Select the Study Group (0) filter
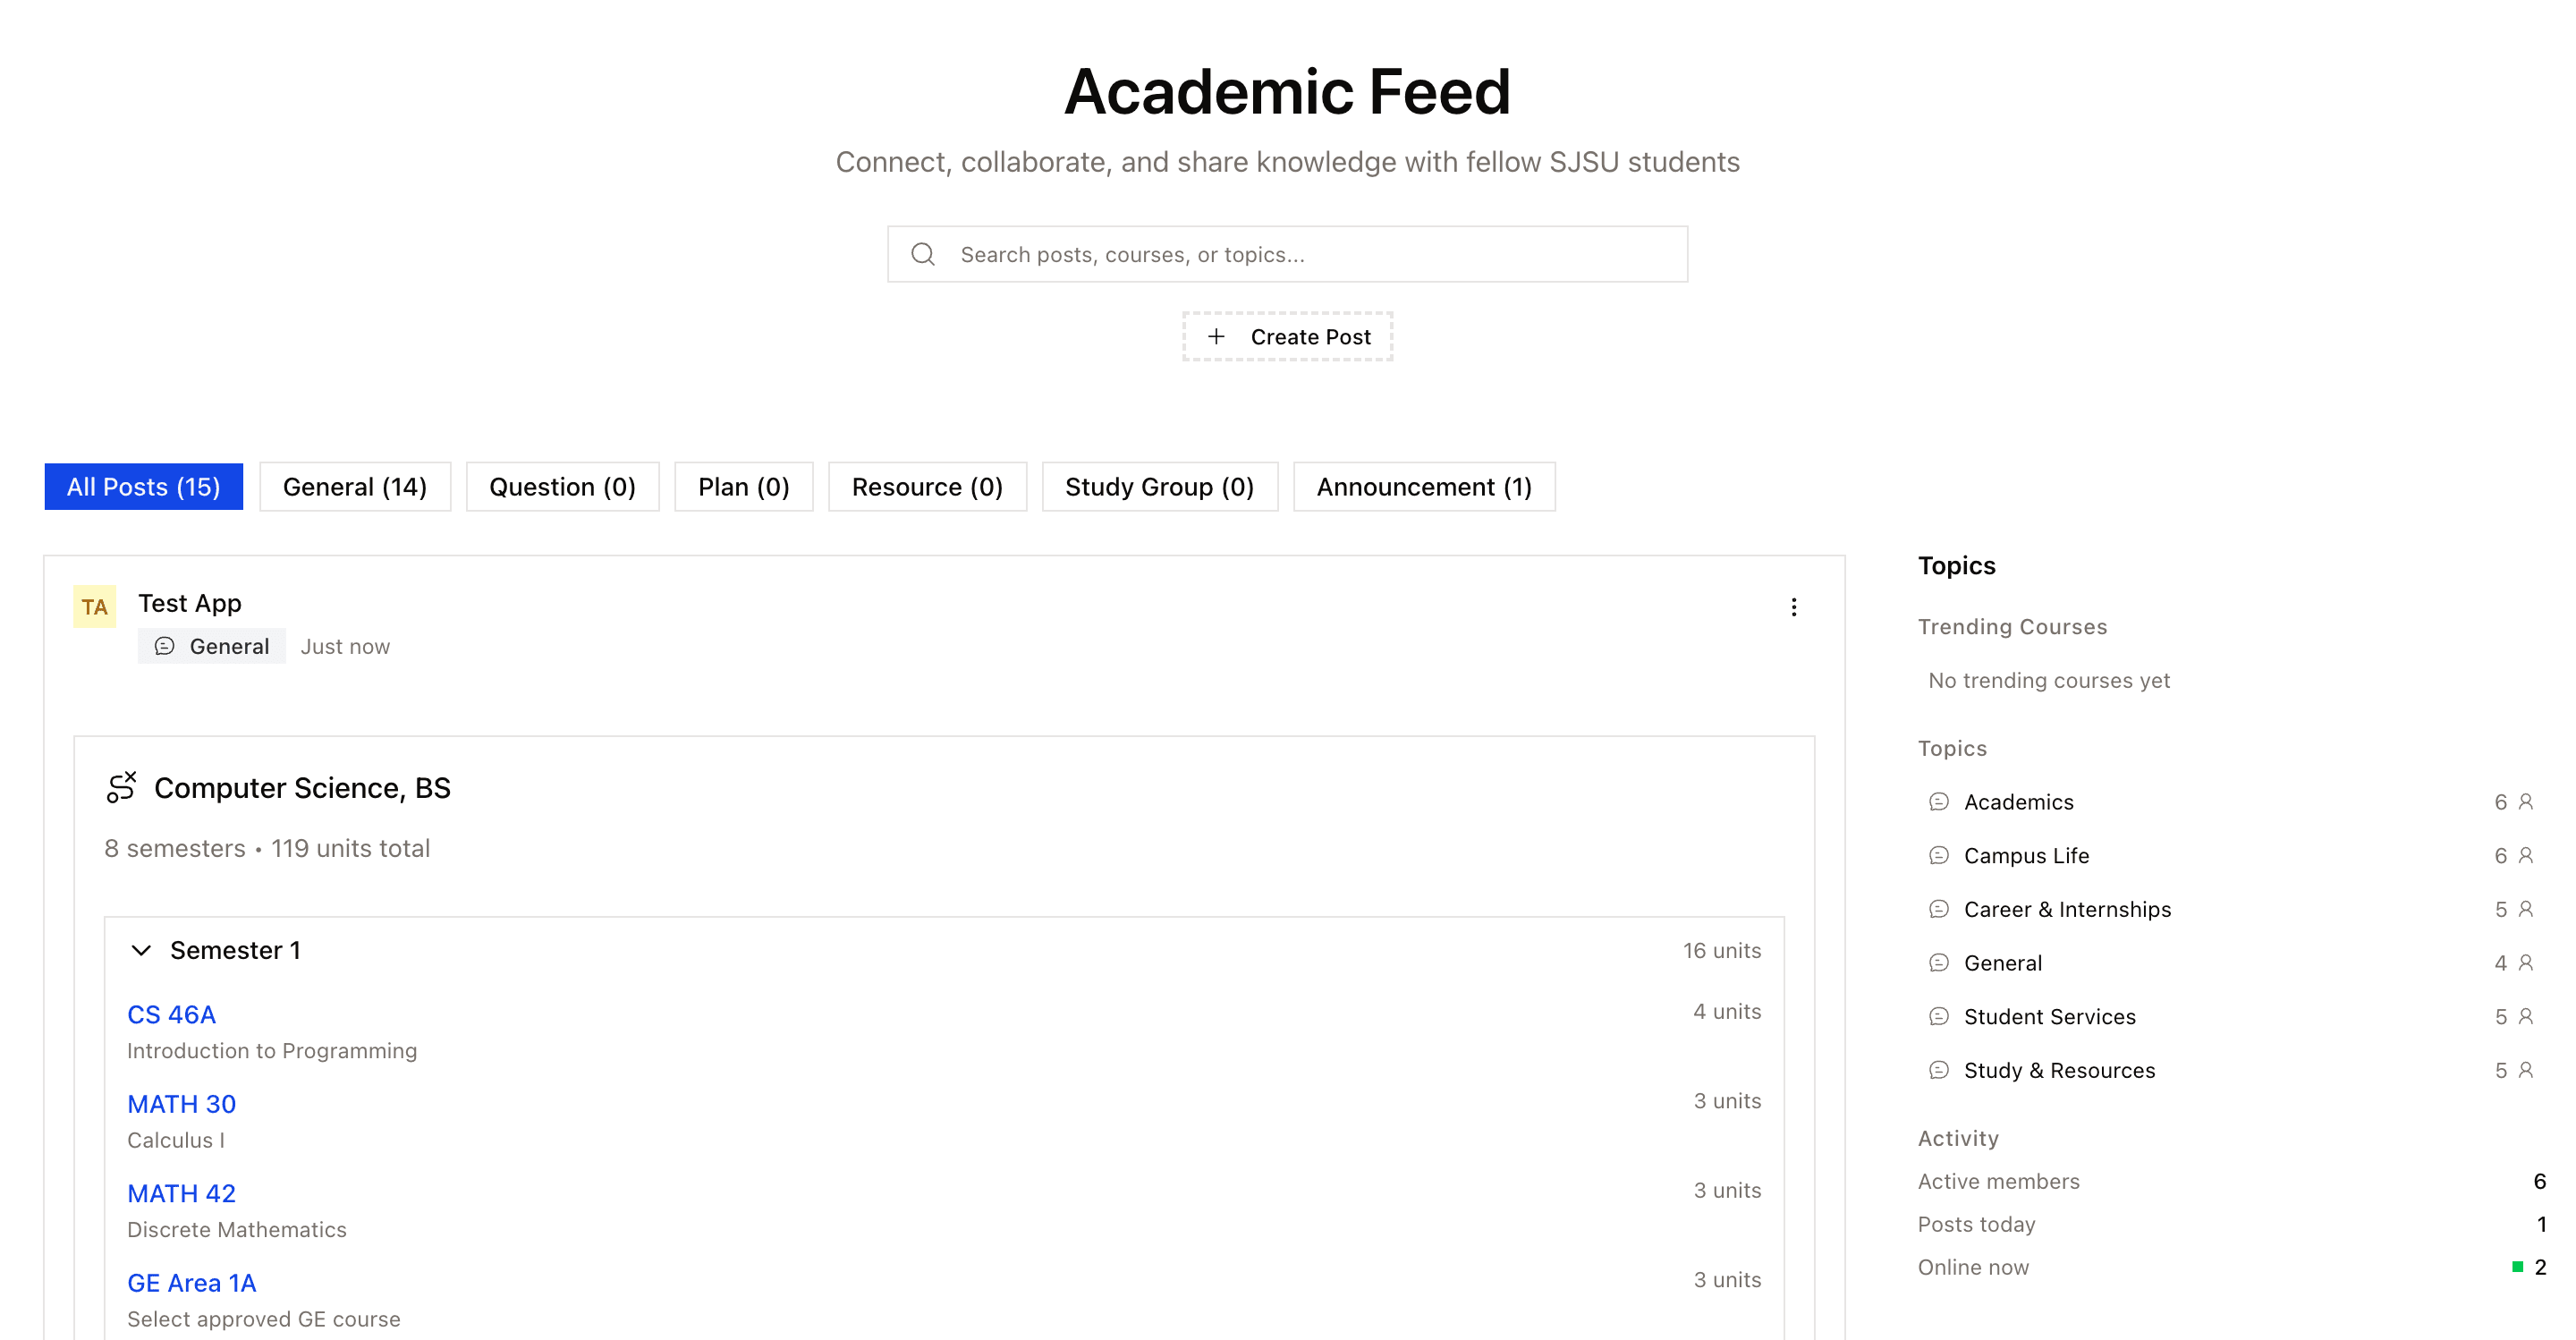2576x1340 pixels. (1159, 487)
